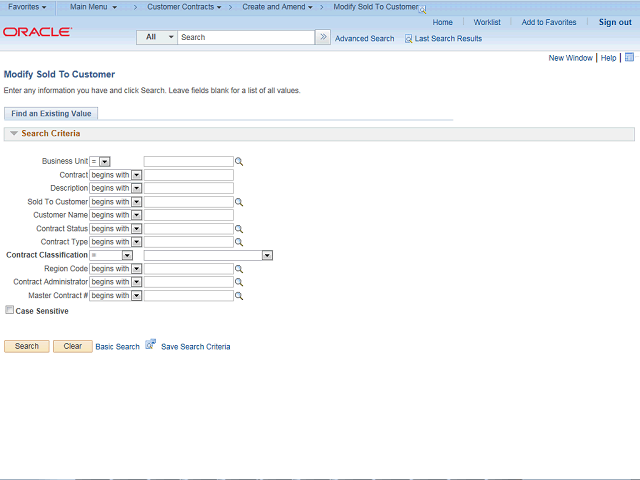This screenshot has width=640, height=480.
Task: Open lookup icon for Contract Type
Action: [239, 242]
